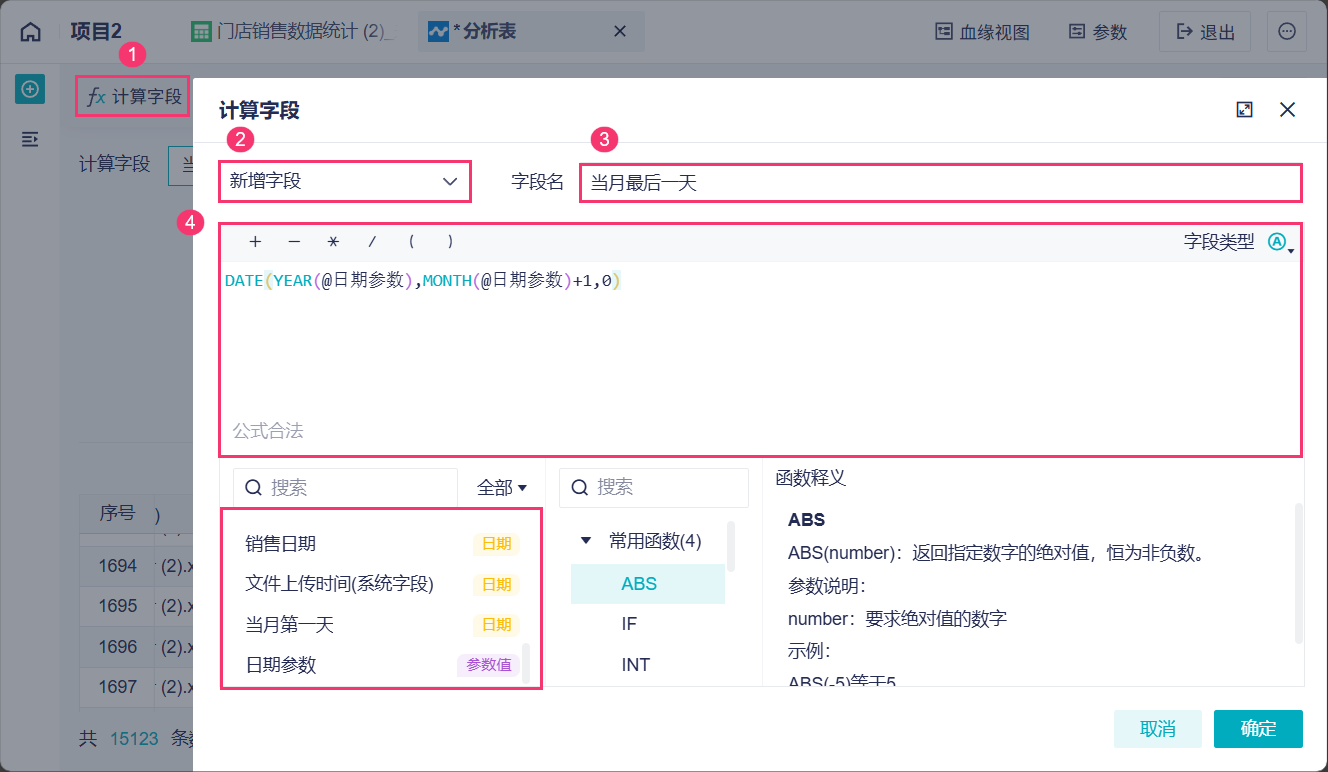Click the total count 15123
The image size is (1328, 772).
point(134,739)
